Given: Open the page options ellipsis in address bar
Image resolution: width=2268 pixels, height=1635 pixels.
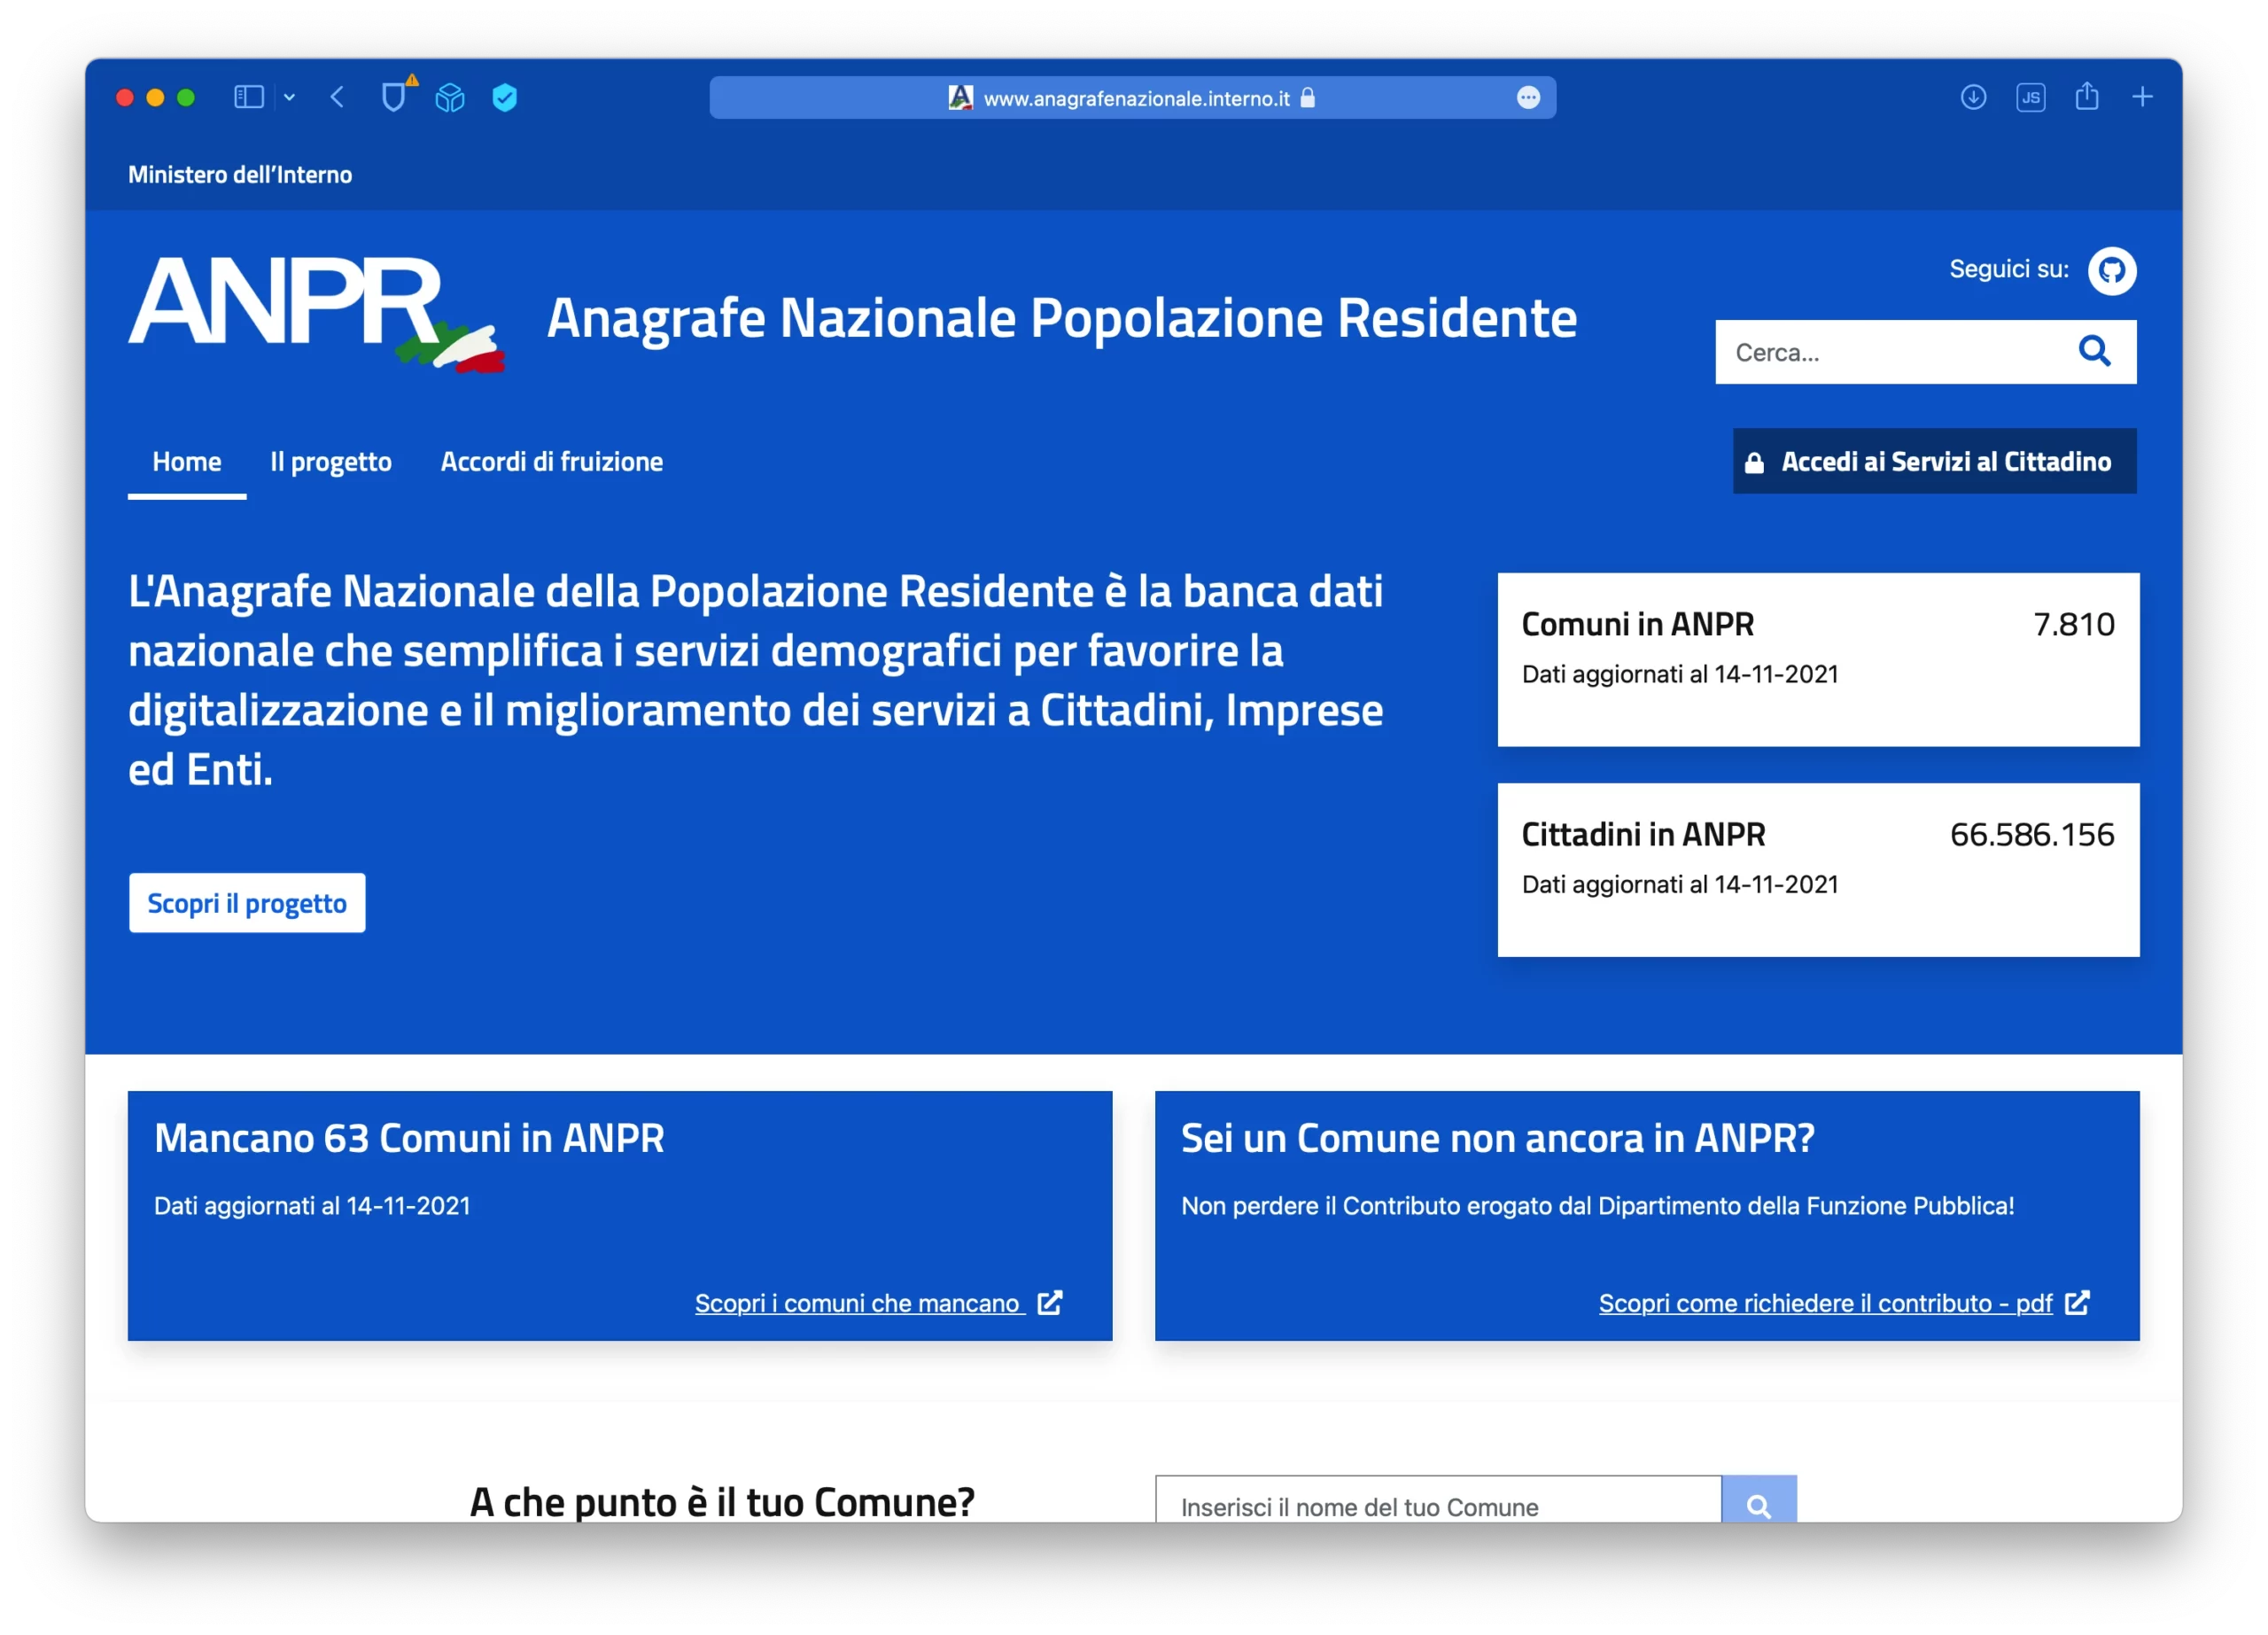Looking at the screenshot, I should tap(1528, 98).
